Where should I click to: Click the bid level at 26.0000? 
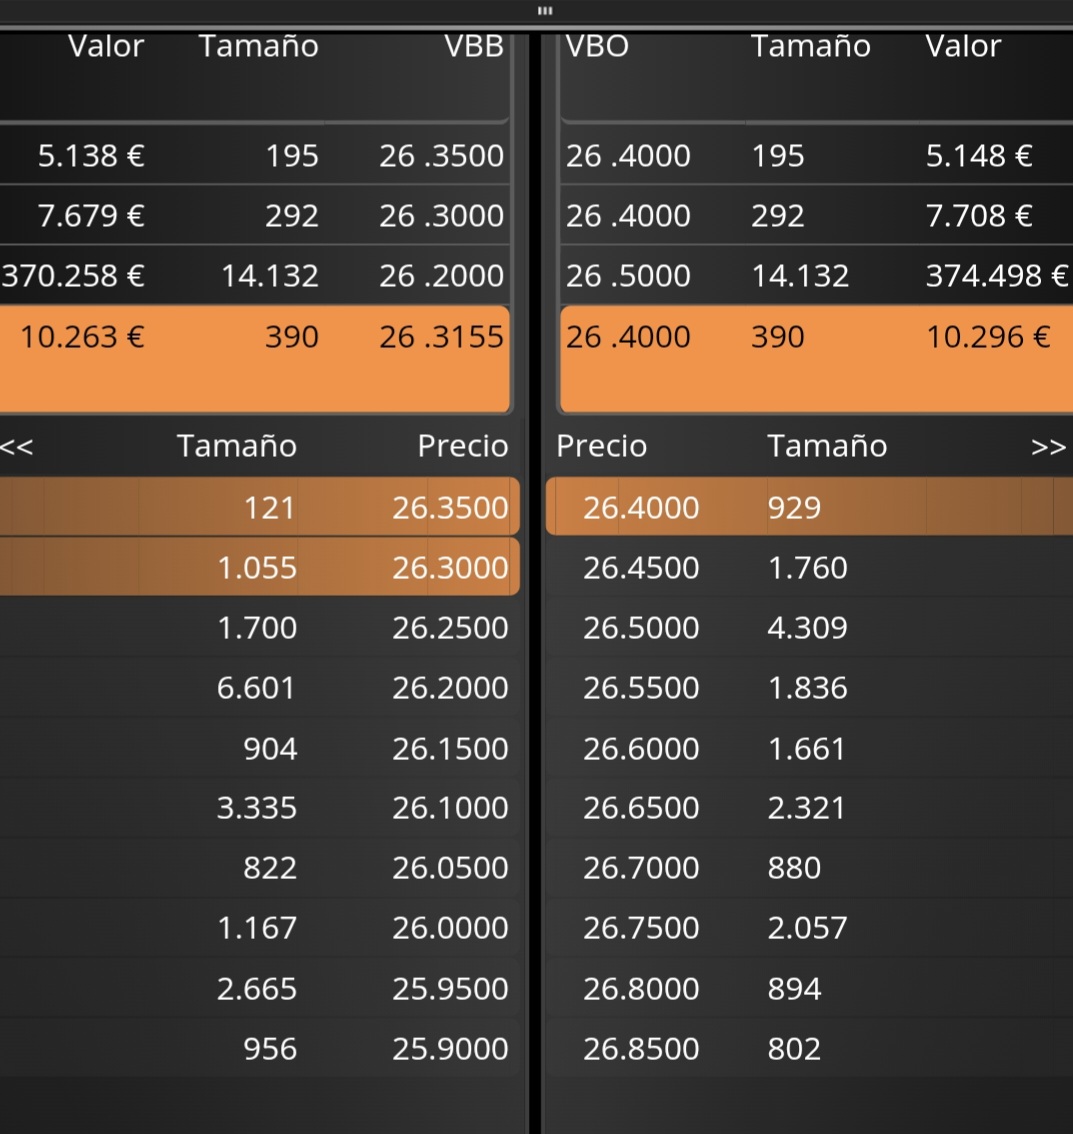(450, 928)
